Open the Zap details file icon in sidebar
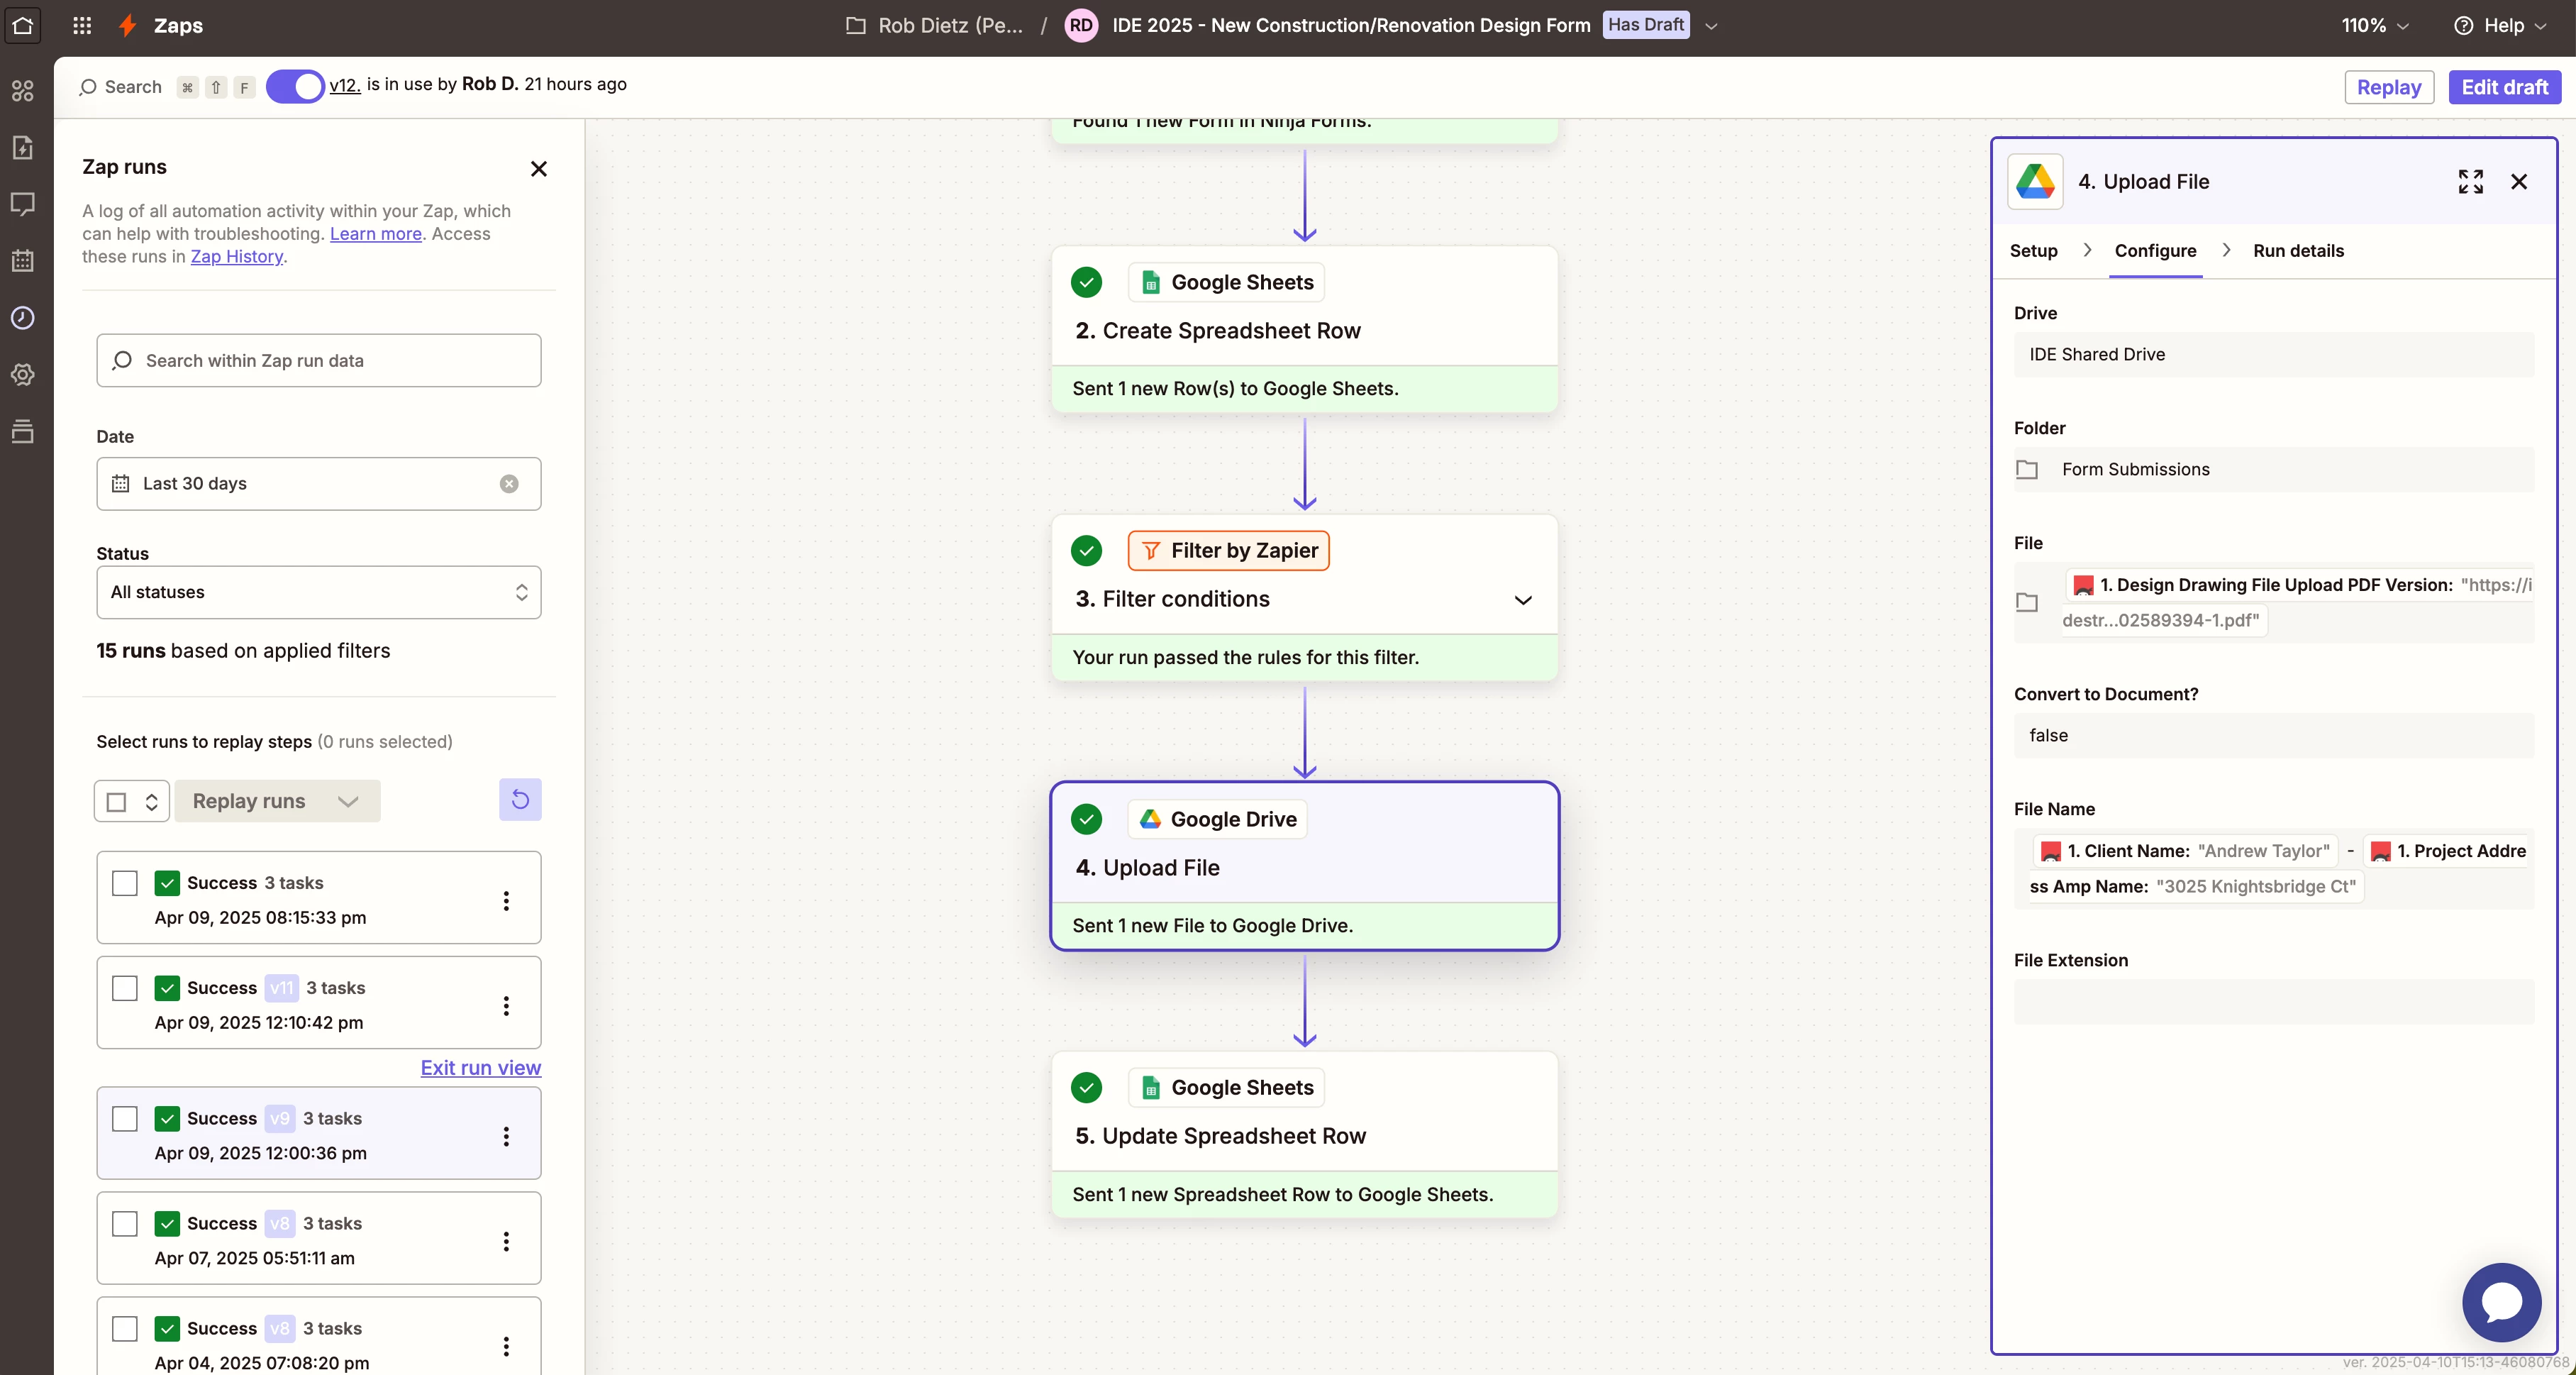The image size is (2576, 1375). (23, 147)
